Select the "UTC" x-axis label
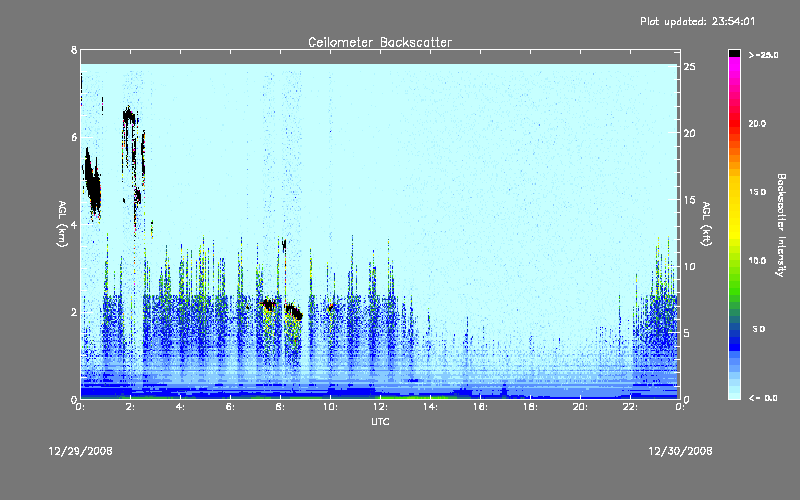Screen dimensions: 800x500 (x=380, y=421)
